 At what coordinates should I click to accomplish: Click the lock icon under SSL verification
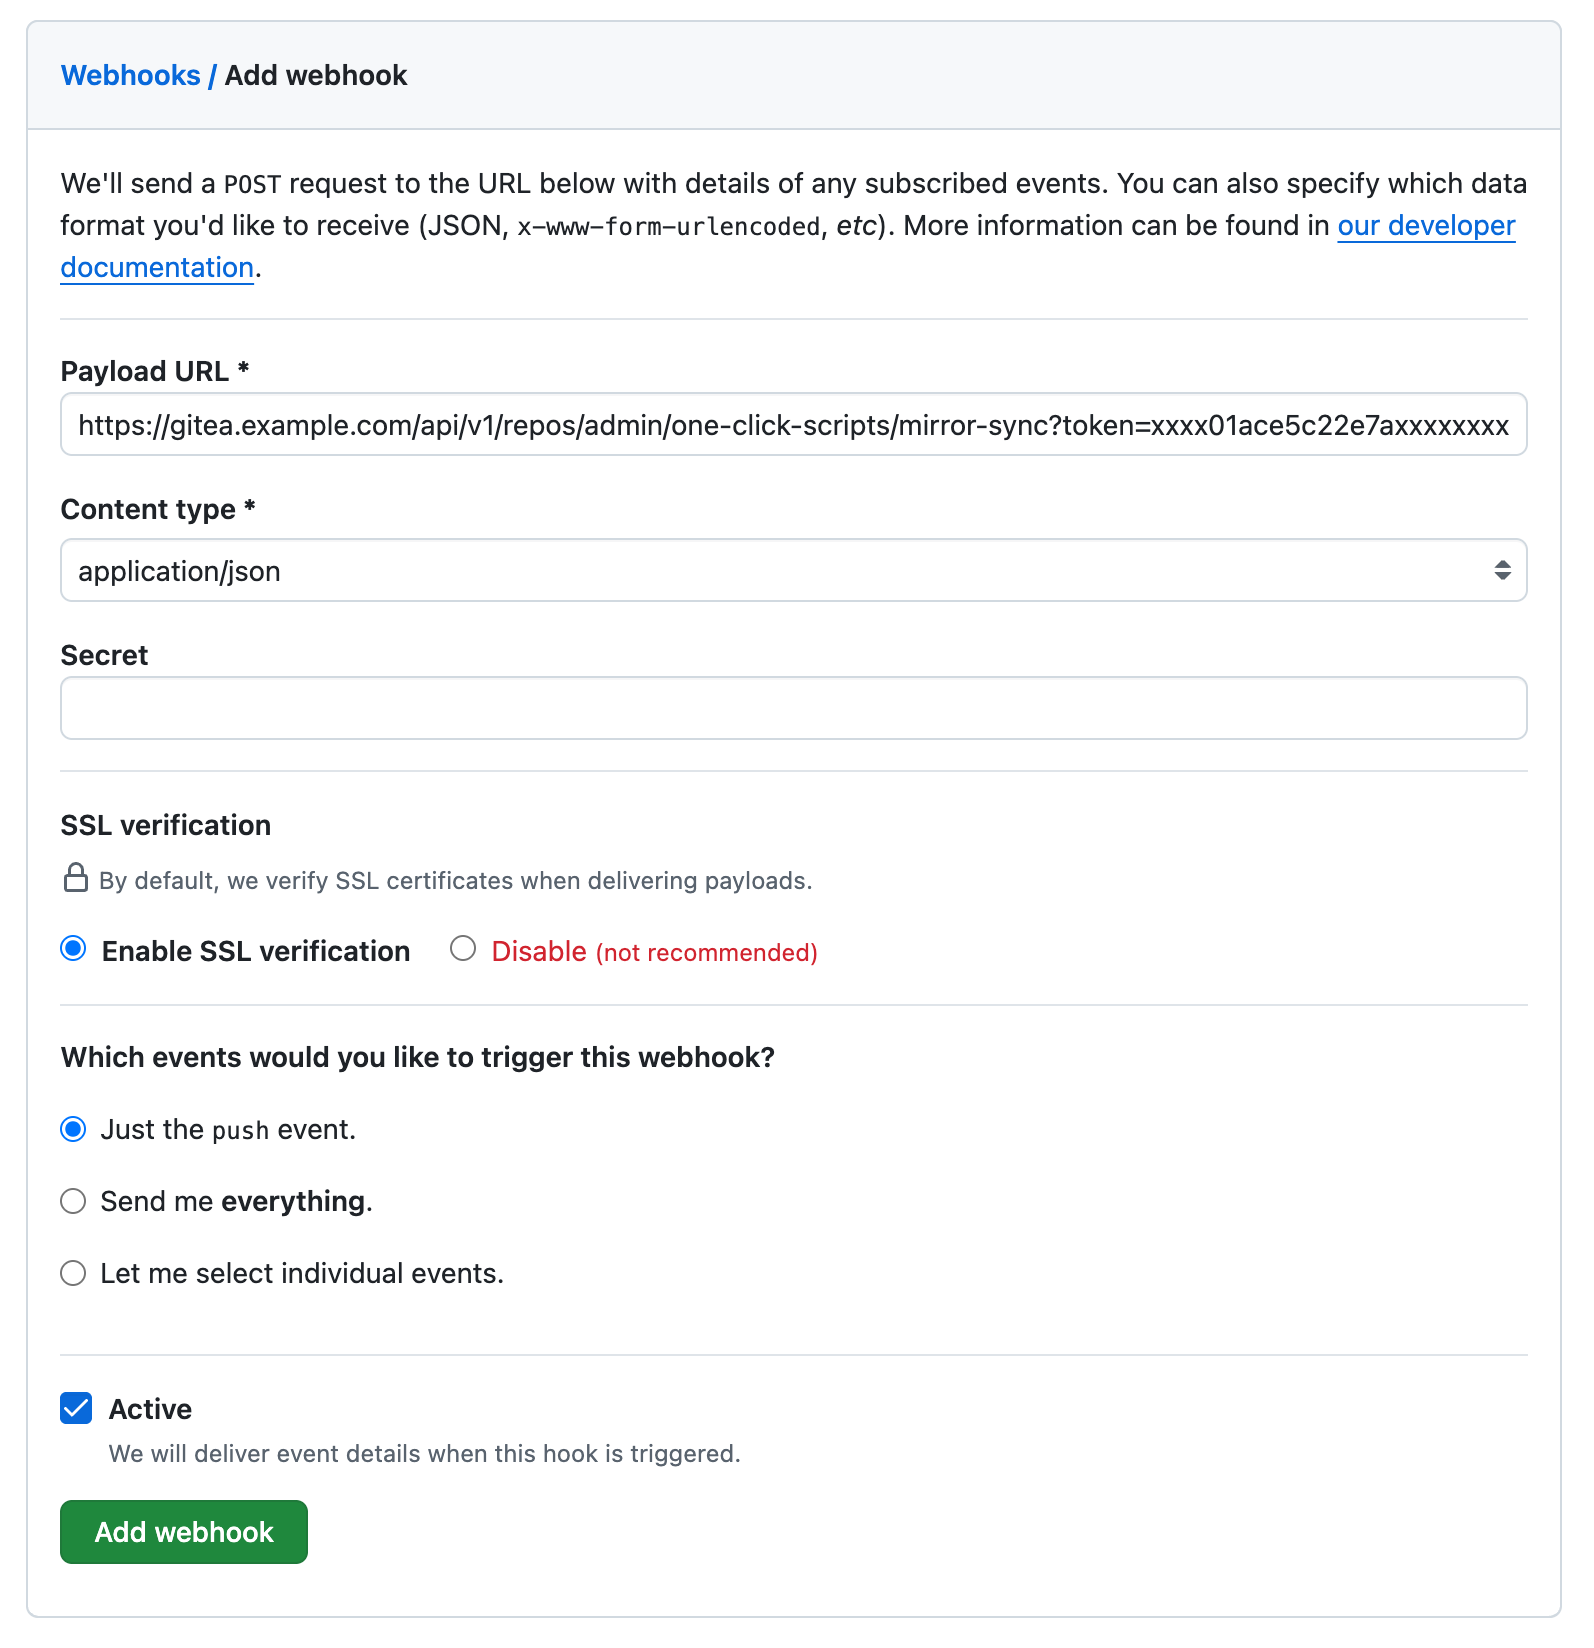(76, 878)
